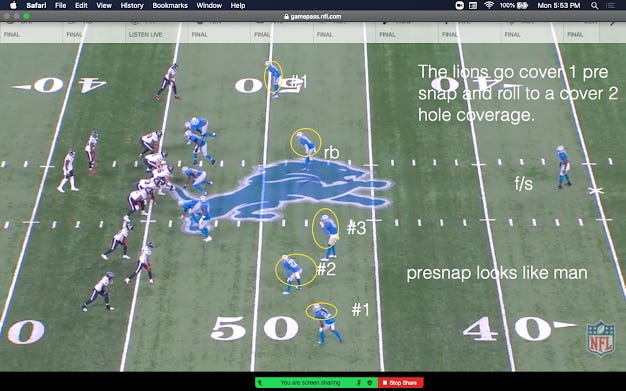
Task: Open the File menu
Action: [61, 6]
